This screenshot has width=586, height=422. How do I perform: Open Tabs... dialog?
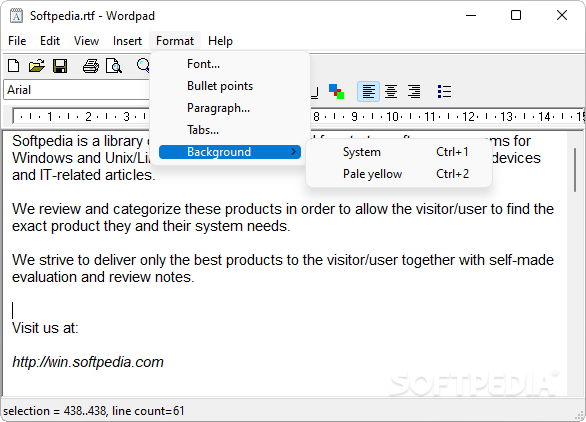pyautogui.click(x=230, y=130)
